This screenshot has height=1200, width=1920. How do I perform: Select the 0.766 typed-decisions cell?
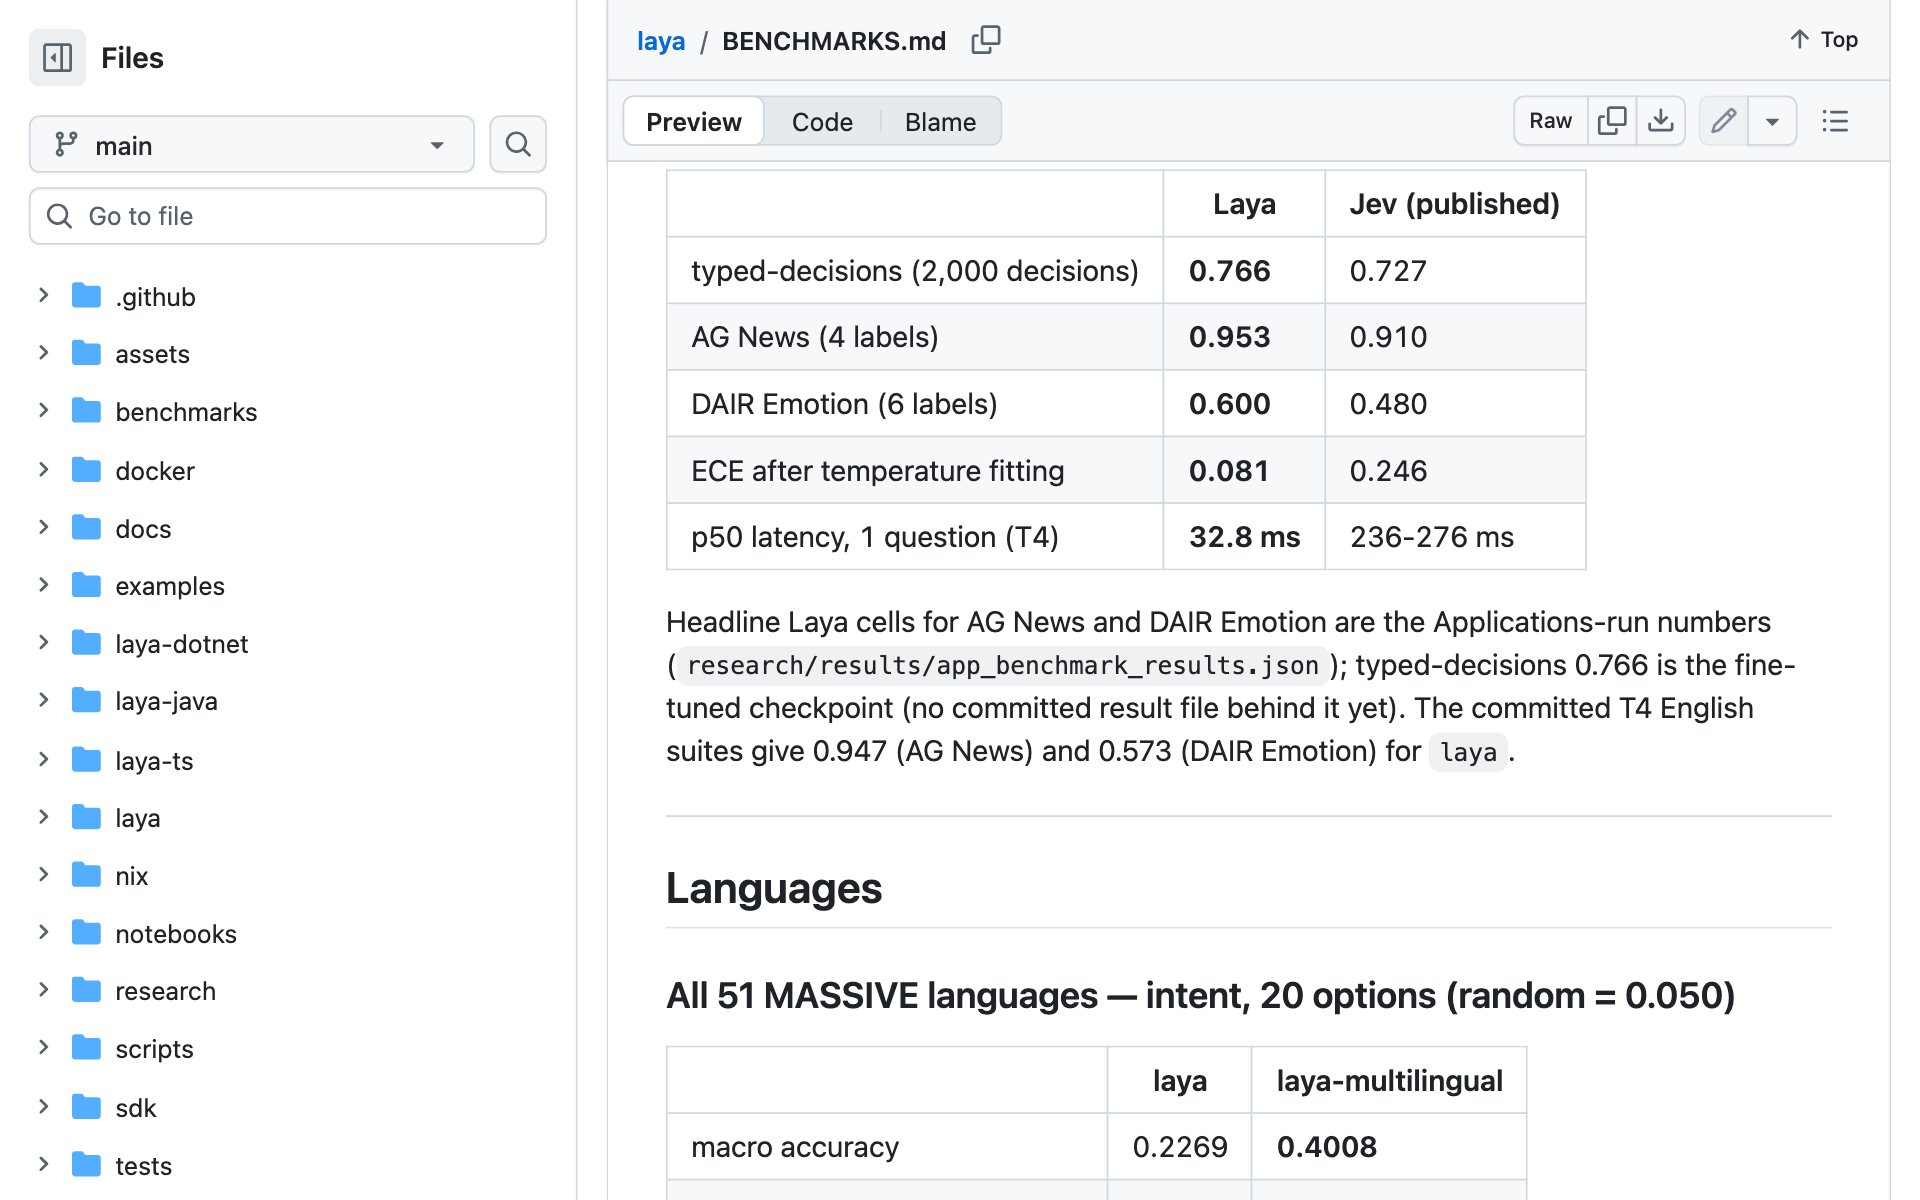(x=1244, y=270)
